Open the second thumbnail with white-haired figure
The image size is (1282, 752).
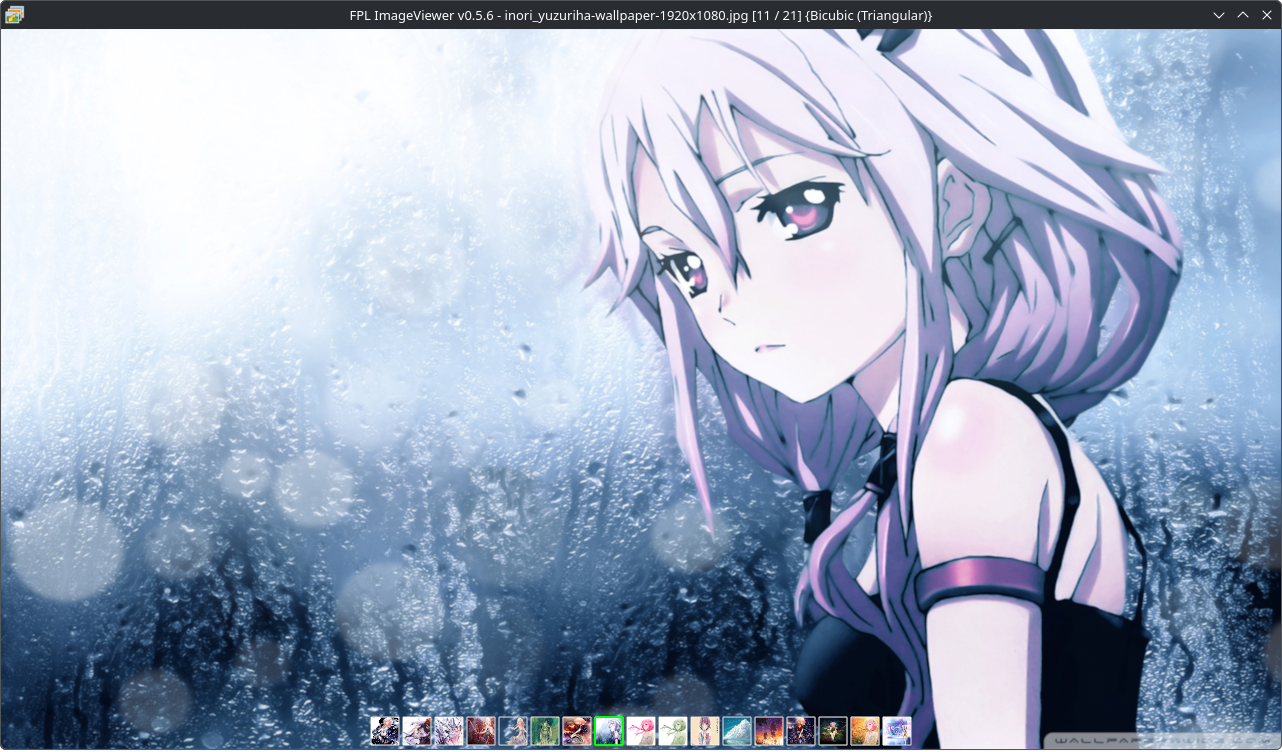pyautogui.click(x=417, y=731)
